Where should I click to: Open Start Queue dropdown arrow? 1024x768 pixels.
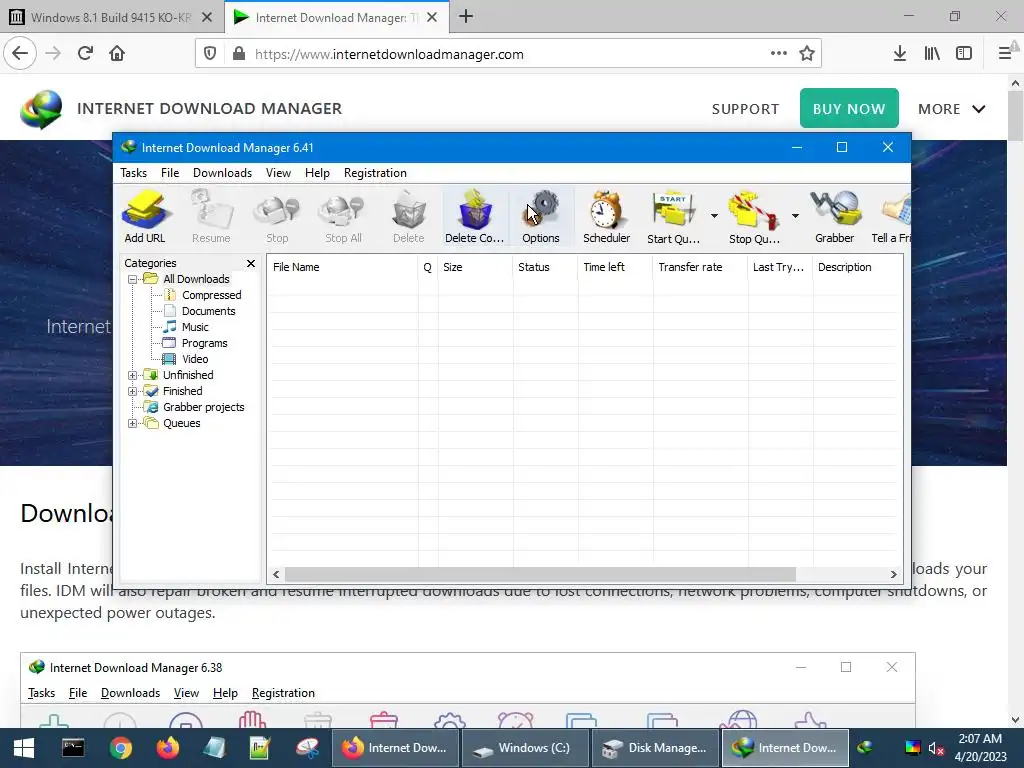pyautogui.click(x=714, y=216)
